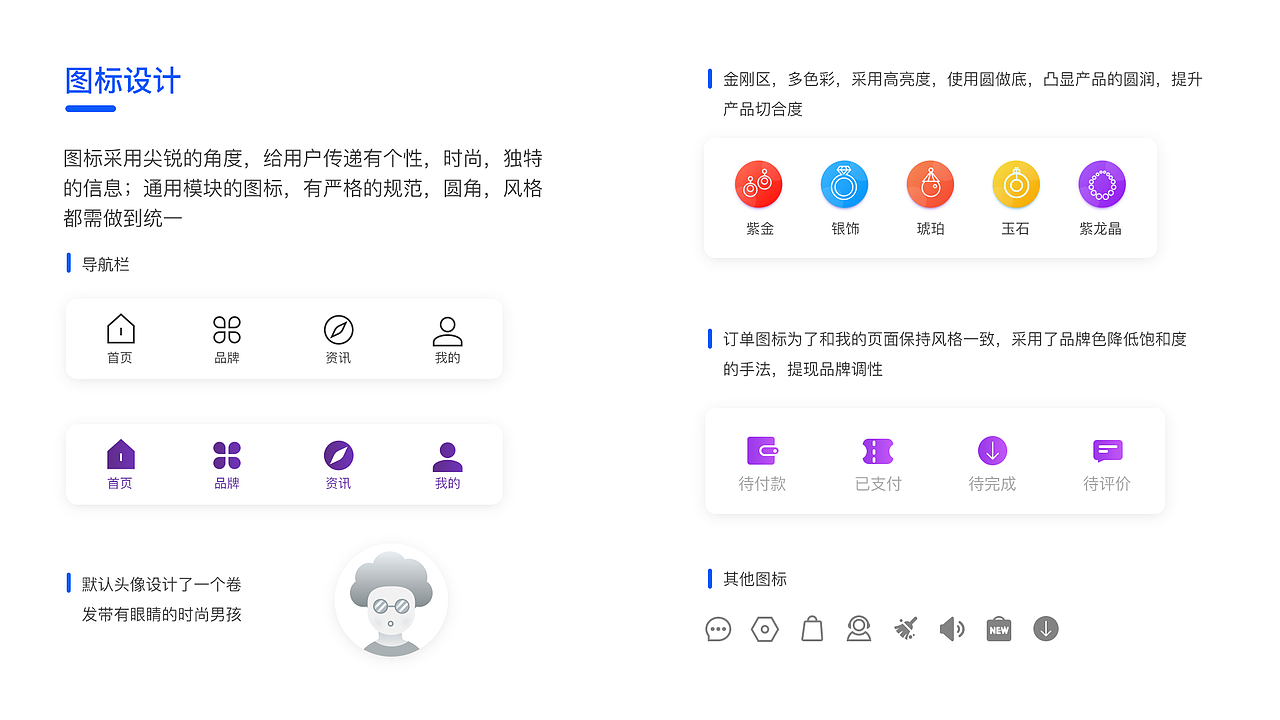Image resolution: width=1280 pixels, height=720 pixels.
Task: Open the 待付款 wallet icon
Action: click(763, 450)
